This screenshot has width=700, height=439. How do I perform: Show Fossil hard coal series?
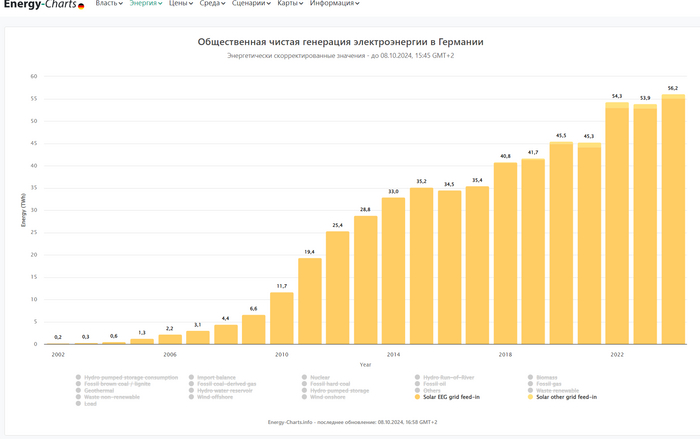[x=326, y=384]
